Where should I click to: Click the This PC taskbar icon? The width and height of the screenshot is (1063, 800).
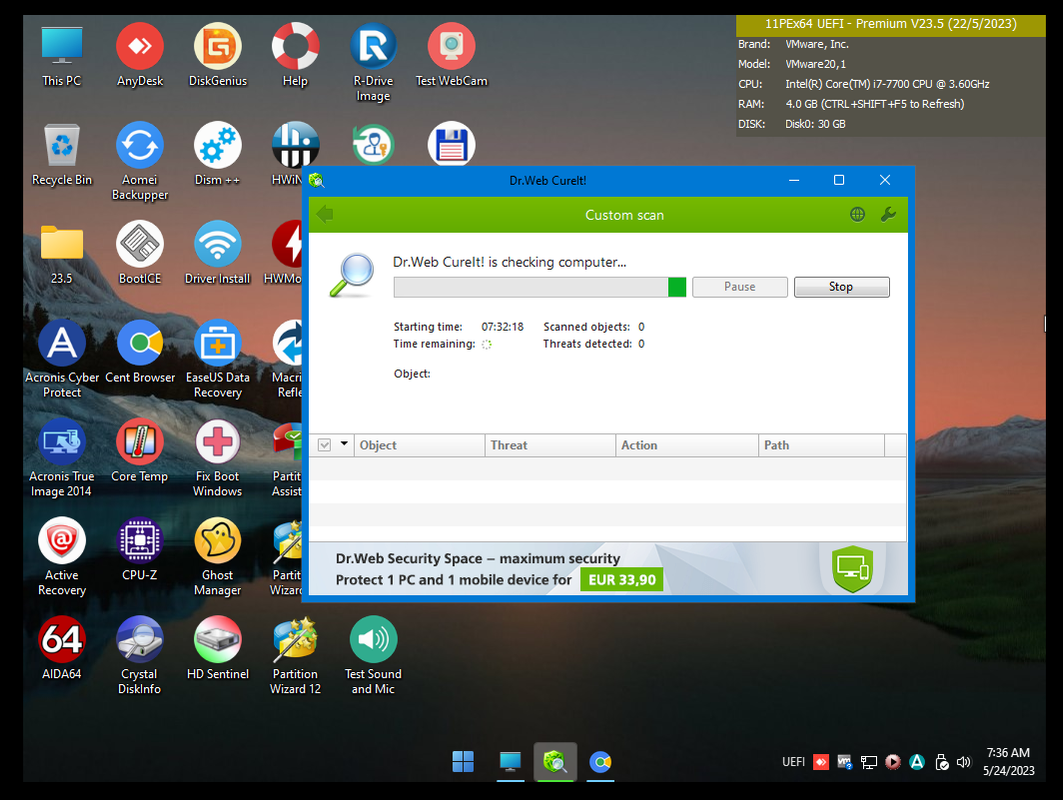510,761
